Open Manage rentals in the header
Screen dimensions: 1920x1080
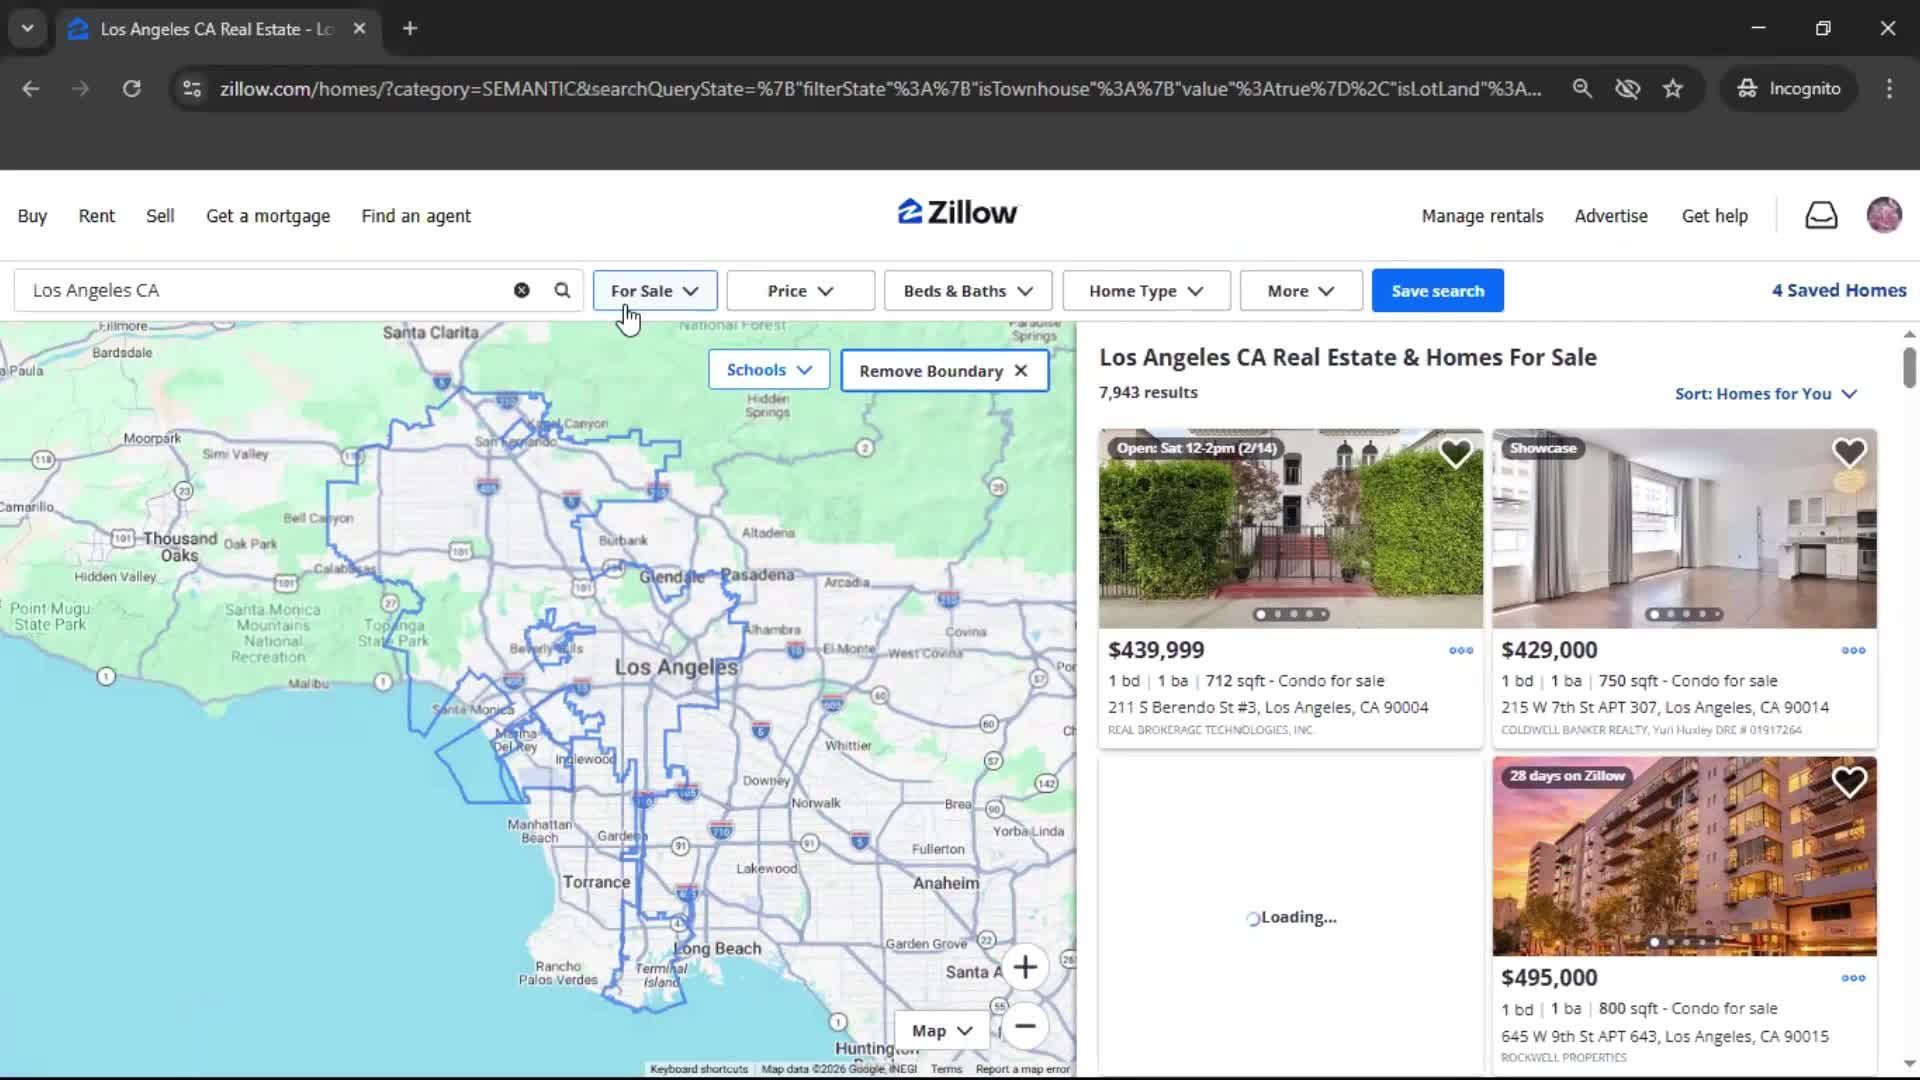1482,215
